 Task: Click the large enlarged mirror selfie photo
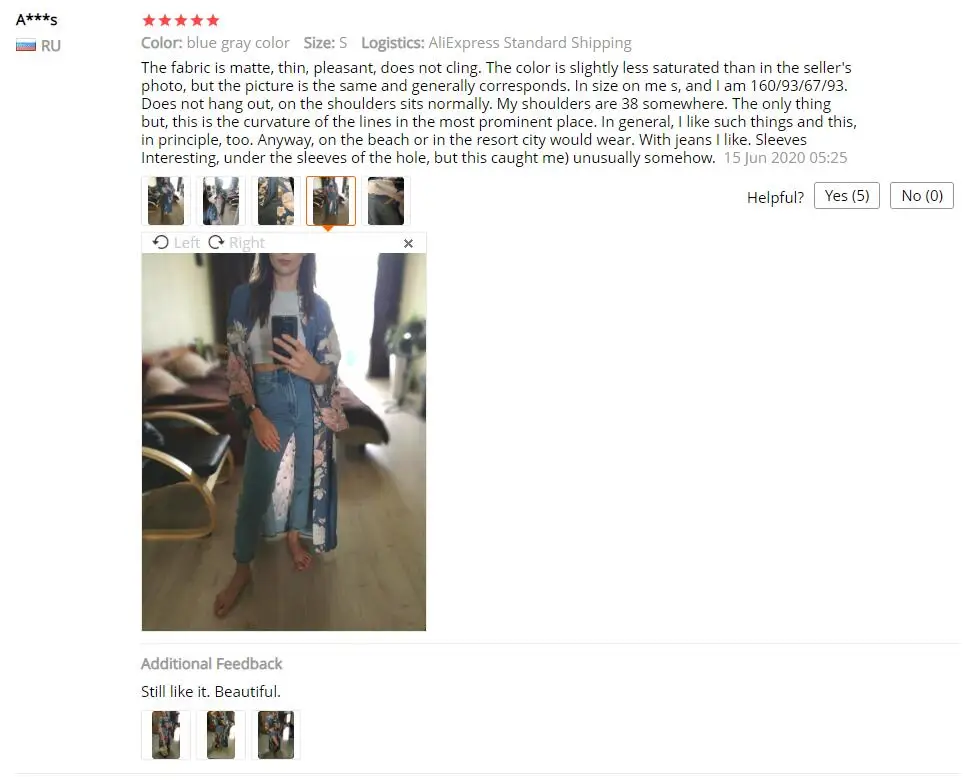click(284, 442)
